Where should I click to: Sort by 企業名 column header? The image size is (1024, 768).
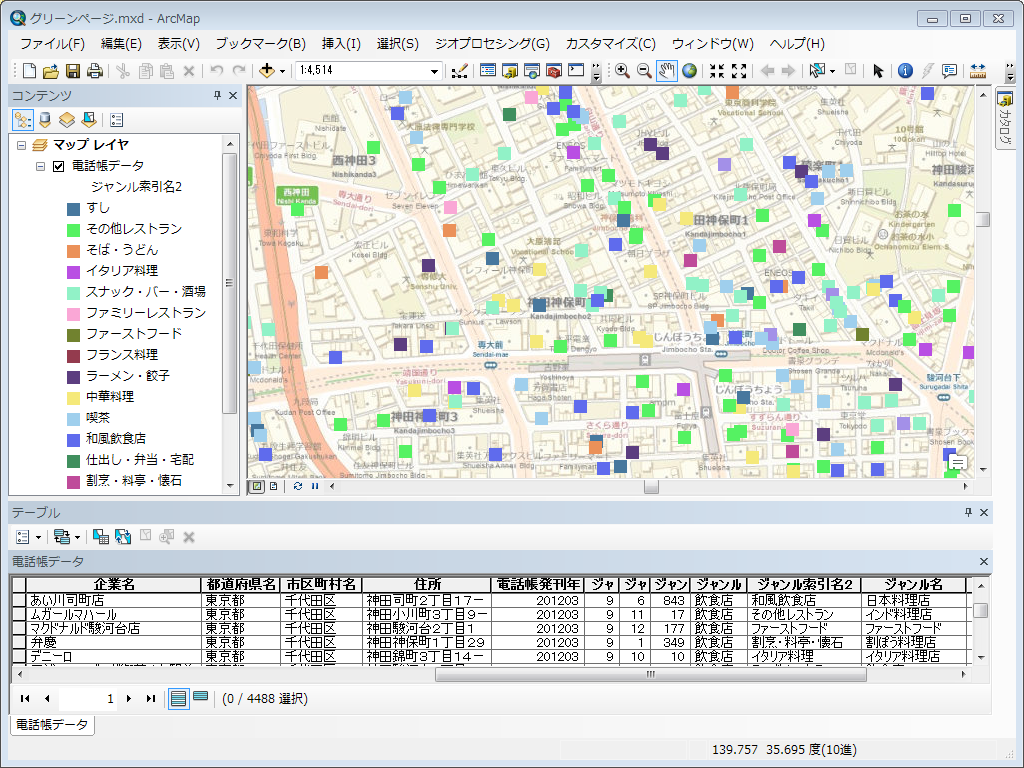coord(114,584)
